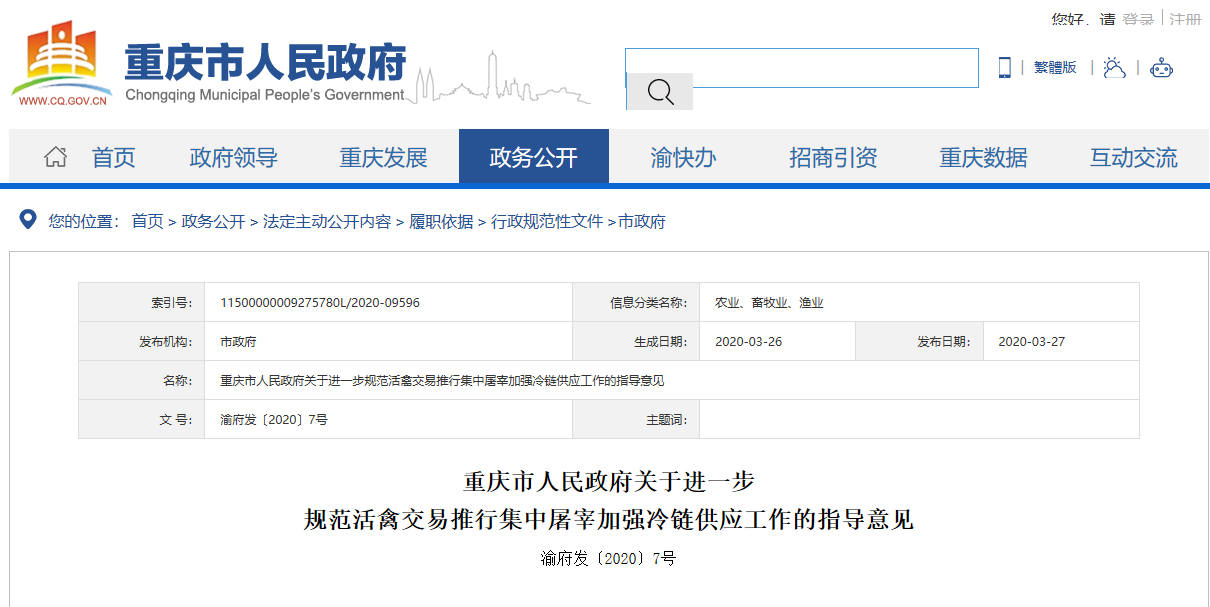
Task: Click the 政务公开 breadcrumb link
Action: point(213,221)
